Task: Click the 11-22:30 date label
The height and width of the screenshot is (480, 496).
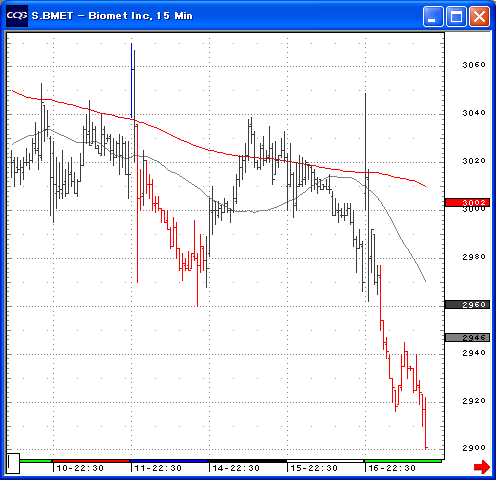Action: [158, 468]
